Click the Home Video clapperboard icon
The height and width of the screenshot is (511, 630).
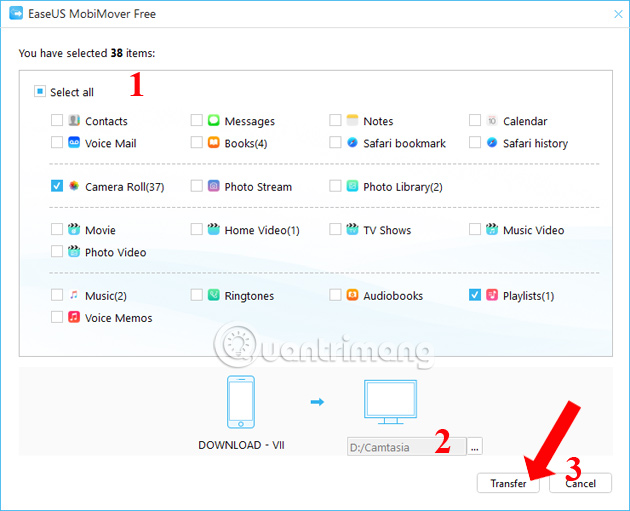[x=213, y=229]
